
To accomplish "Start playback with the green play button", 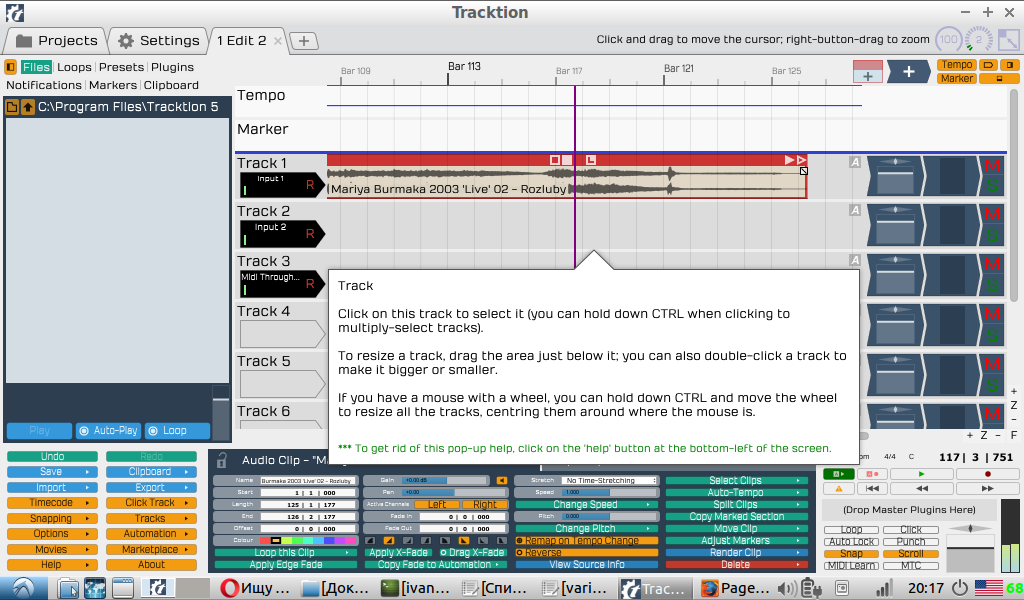I will coord(921,474).
